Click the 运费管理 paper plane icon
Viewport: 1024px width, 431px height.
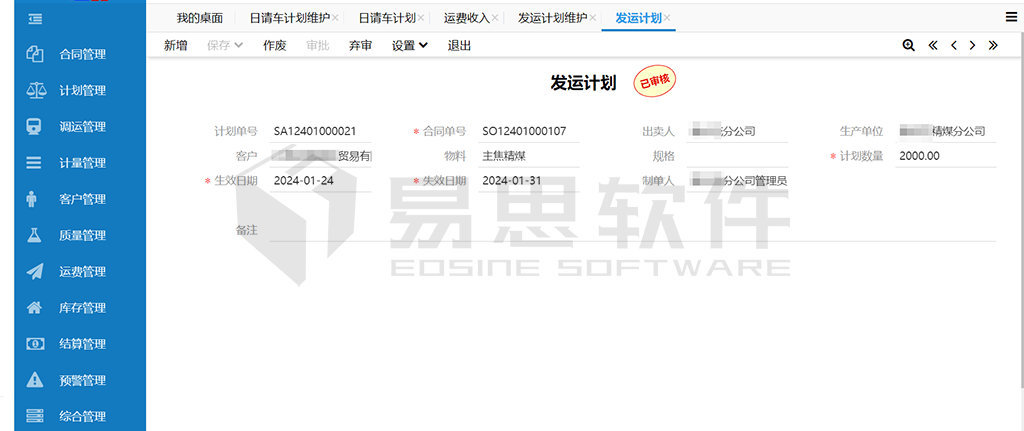(34, 271)
